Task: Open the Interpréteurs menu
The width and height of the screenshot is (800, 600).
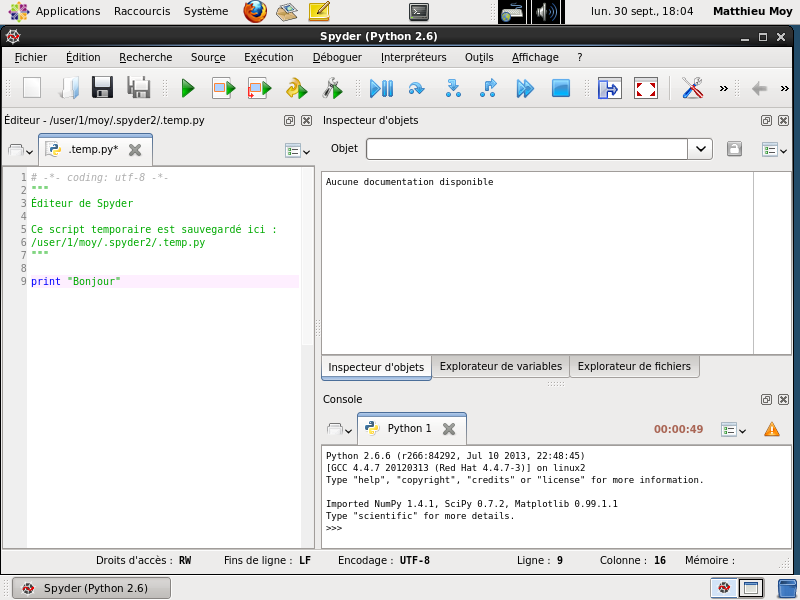Action: click(413, 57)
